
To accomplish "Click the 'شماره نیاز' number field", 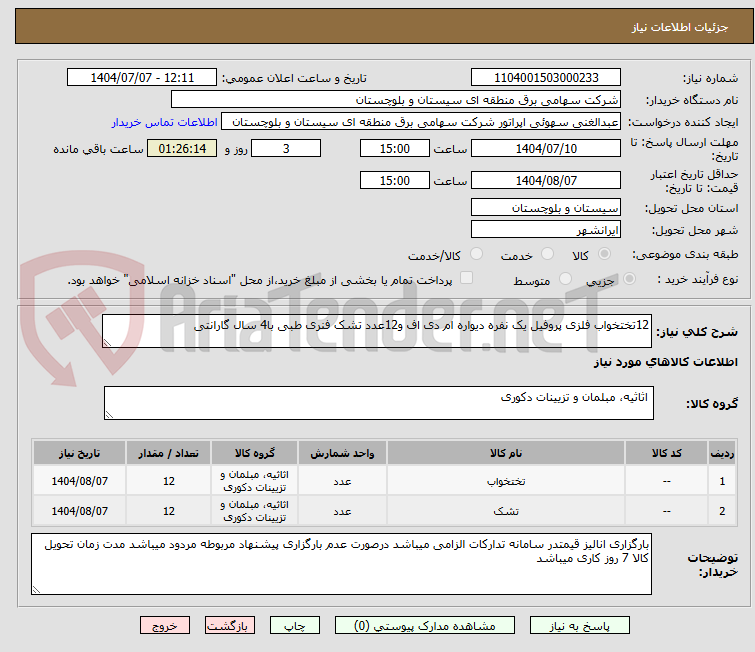I will [x=545, y=78].
